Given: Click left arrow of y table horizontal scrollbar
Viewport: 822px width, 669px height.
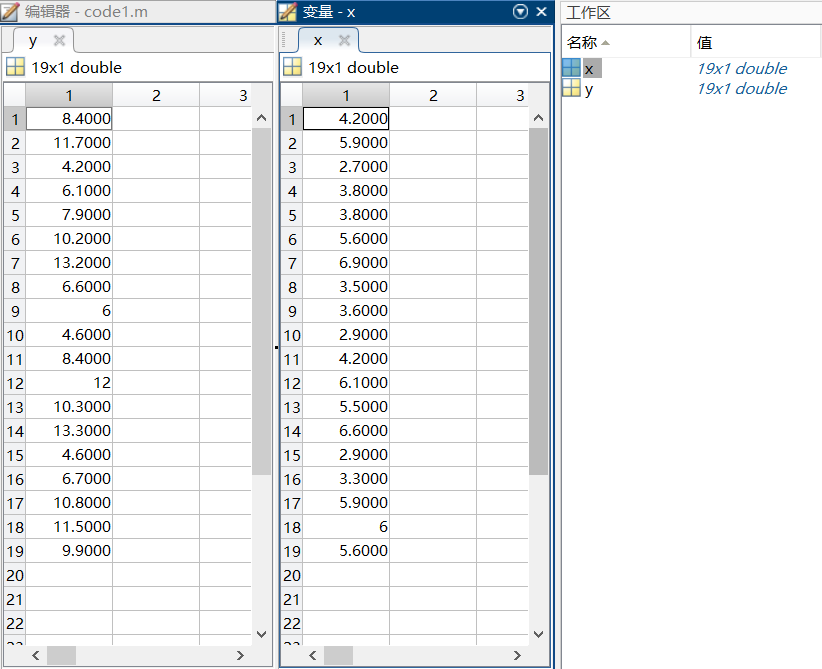Looking at the screenshot, I should pos(36,655).
